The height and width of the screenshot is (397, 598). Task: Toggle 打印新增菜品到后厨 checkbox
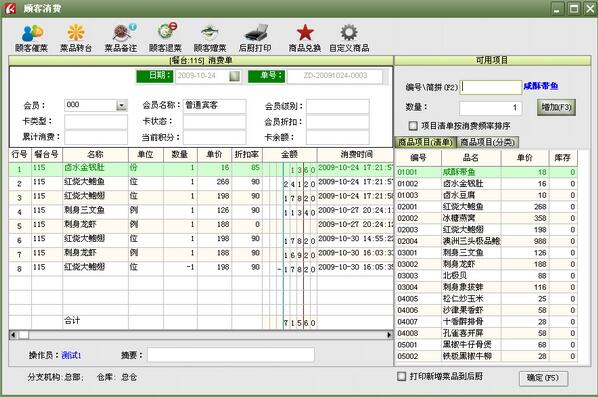point(401,376)
